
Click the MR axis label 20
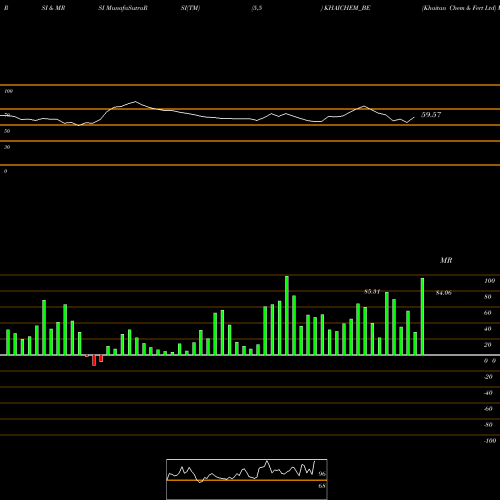pos(488,345)
